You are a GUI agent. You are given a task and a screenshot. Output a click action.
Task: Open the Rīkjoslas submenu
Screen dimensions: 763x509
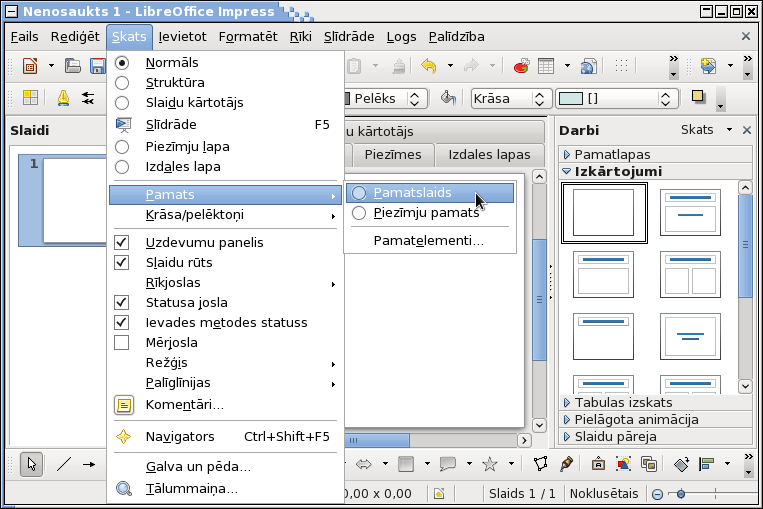(x=224, y=283)
